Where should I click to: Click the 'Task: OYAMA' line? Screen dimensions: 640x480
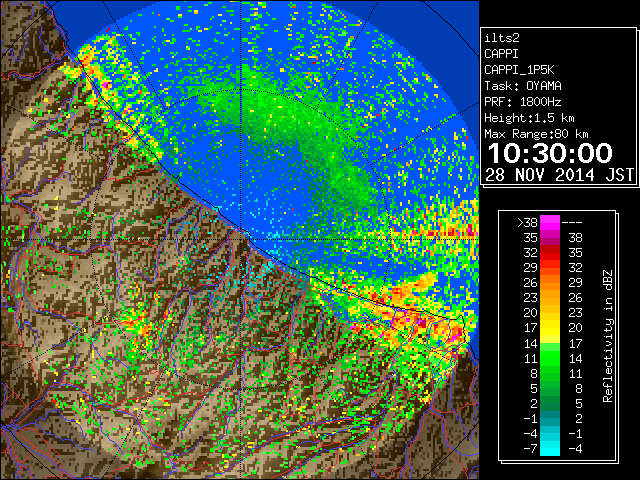[523, 86]
